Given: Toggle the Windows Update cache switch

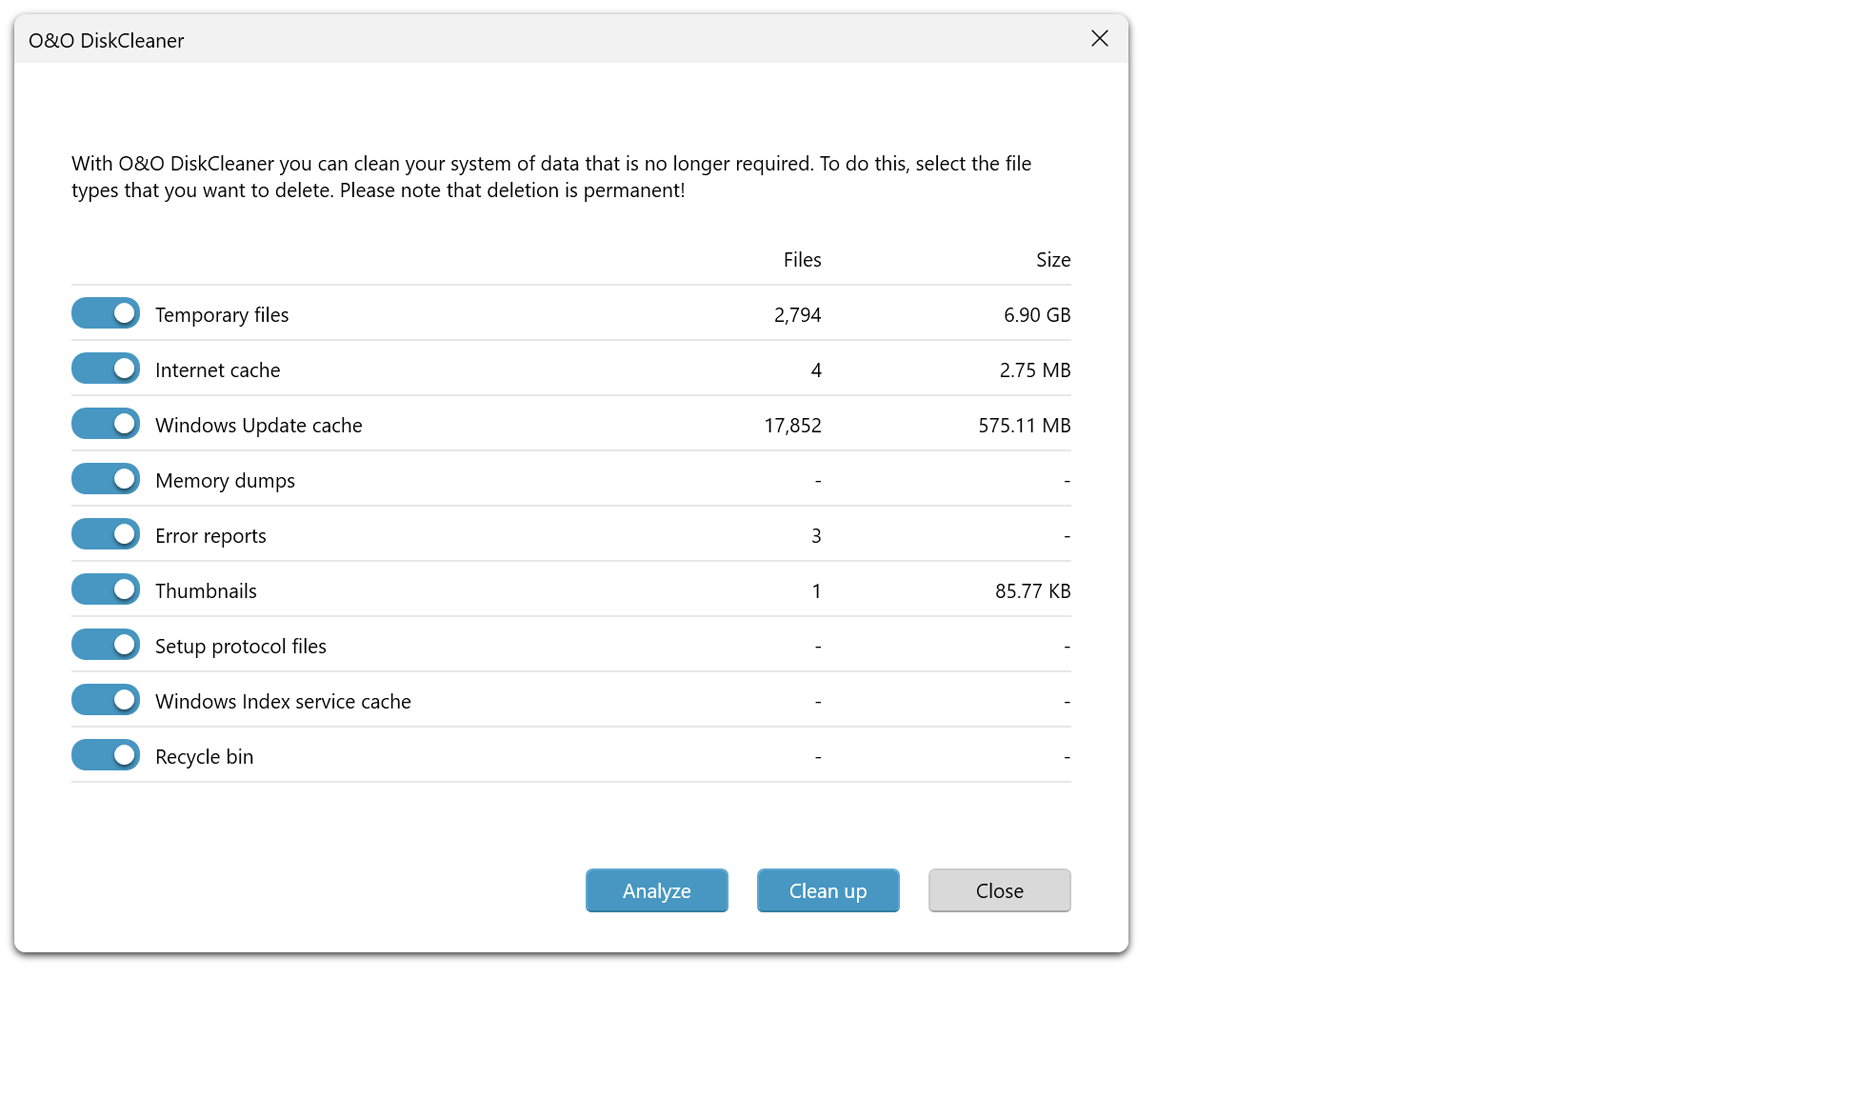Looking at the screenshot, I should pyautogui.click(x=105, y=424).
